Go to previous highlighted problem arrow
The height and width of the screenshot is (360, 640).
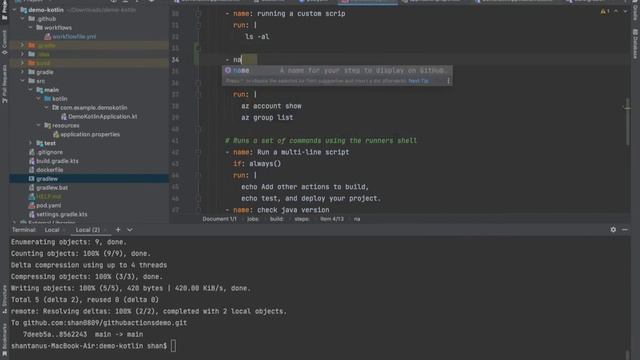(616, 11)
